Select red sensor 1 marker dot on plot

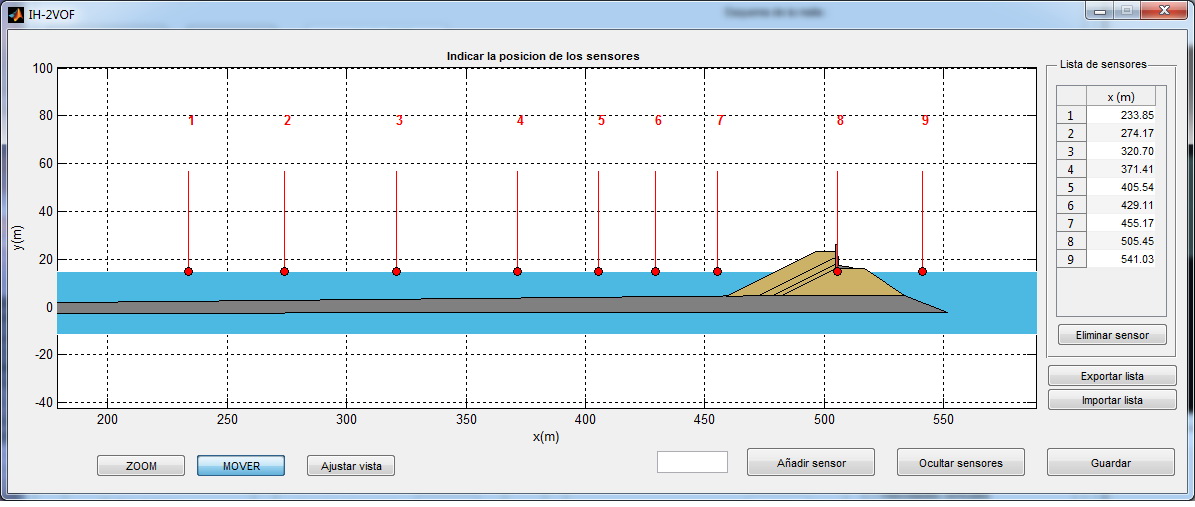pos(188,272)
